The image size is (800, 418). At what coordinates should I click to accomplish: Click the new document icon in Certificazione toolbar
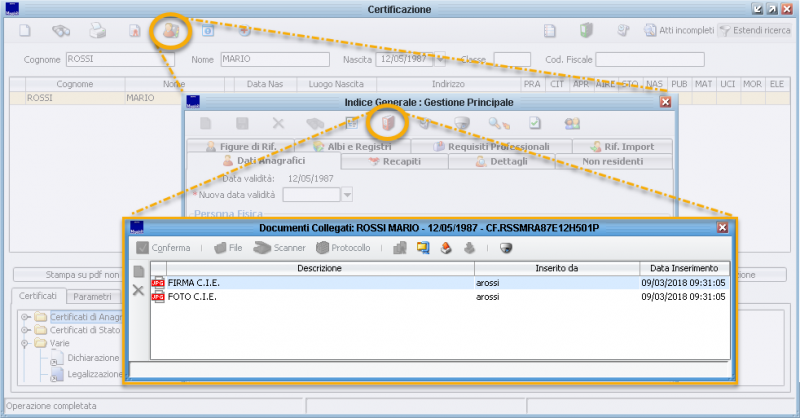(x=26, y=31)
